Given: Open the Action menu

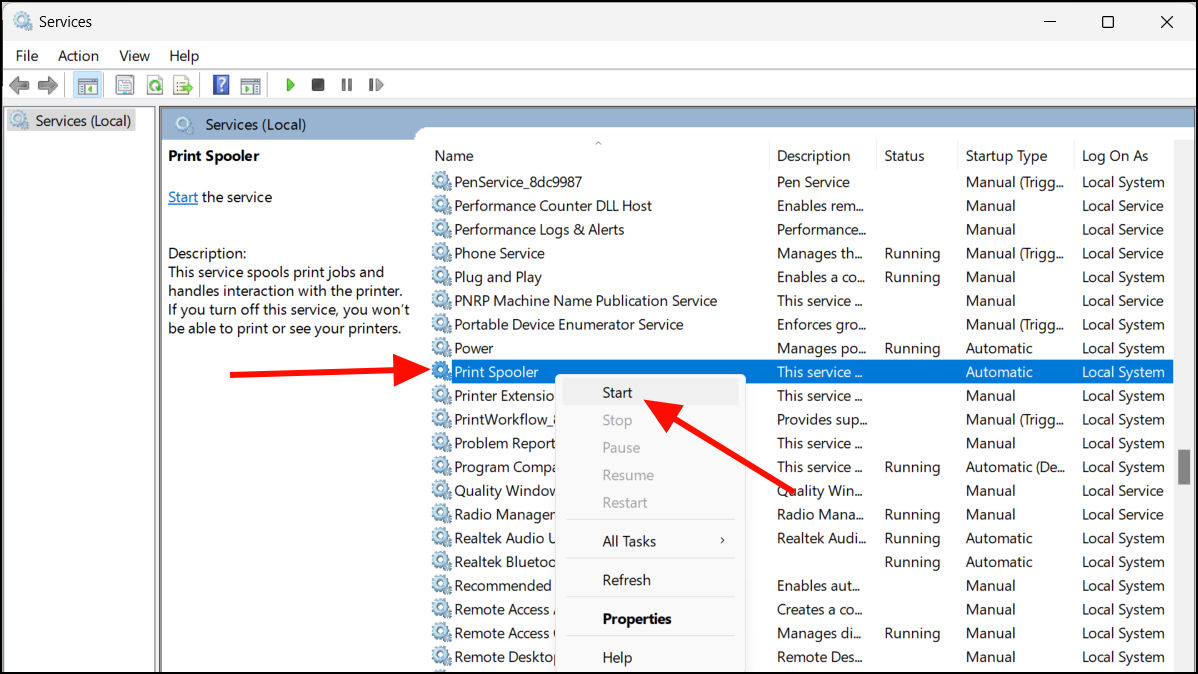Looking at the screenshot, I should [78, 56].
